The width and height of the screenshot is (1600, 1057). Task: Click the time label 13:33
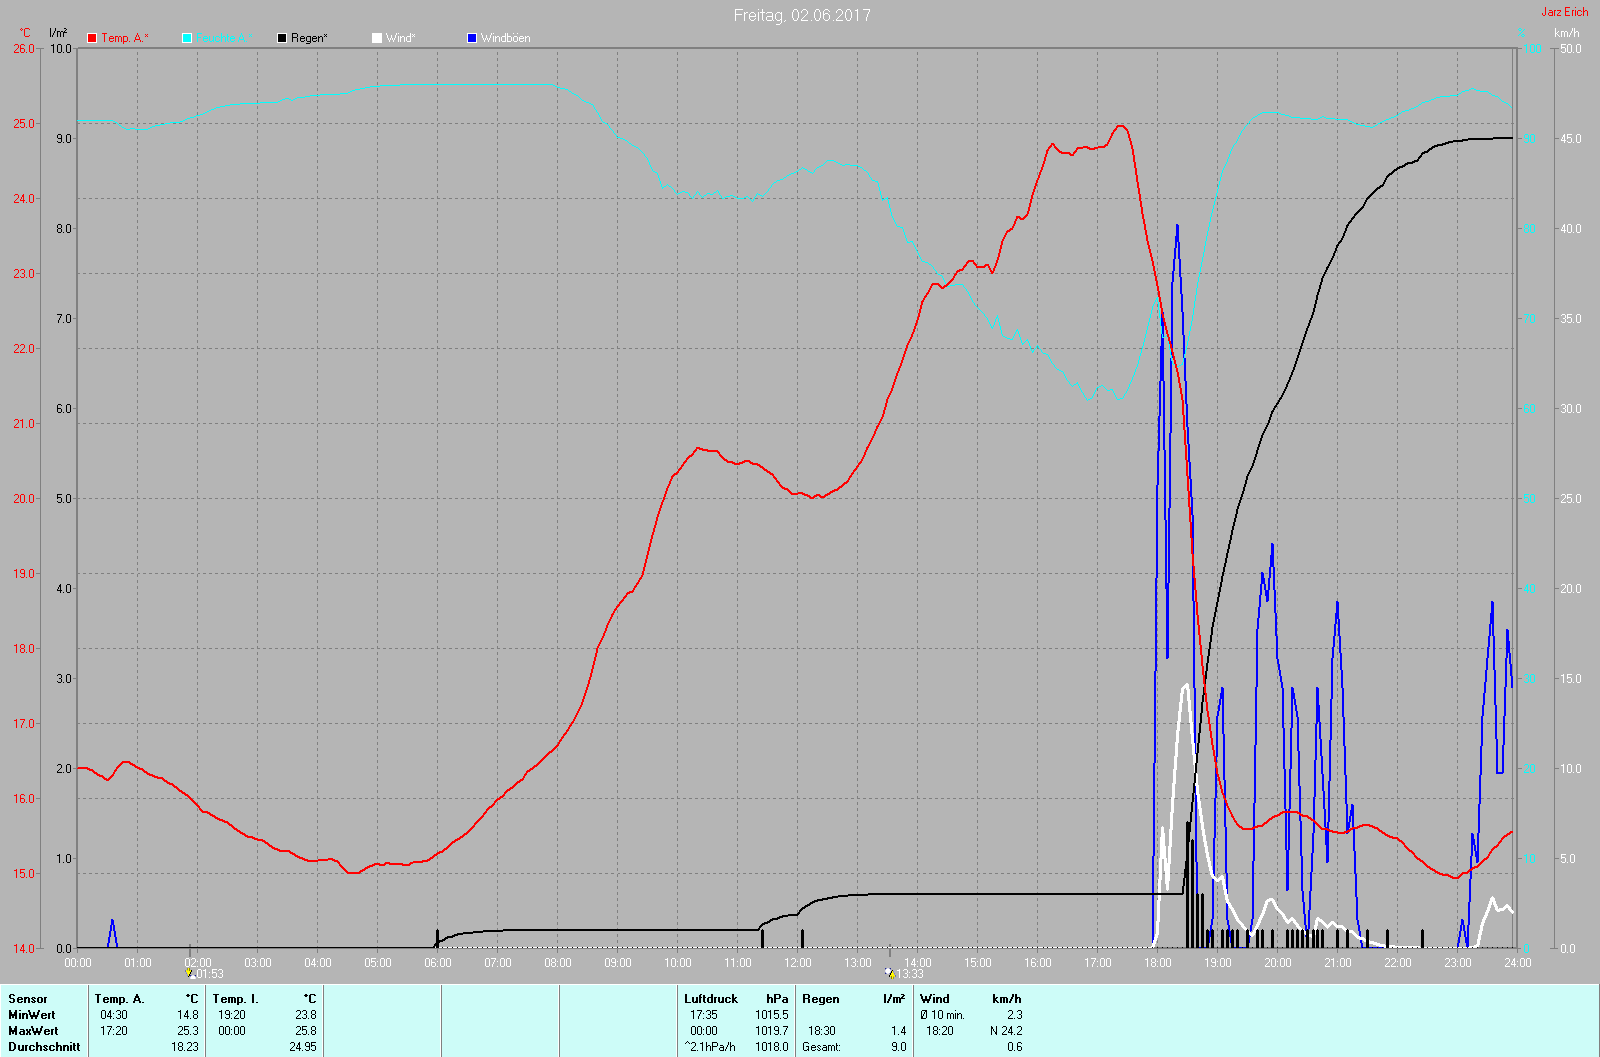(x=909, y=974)
